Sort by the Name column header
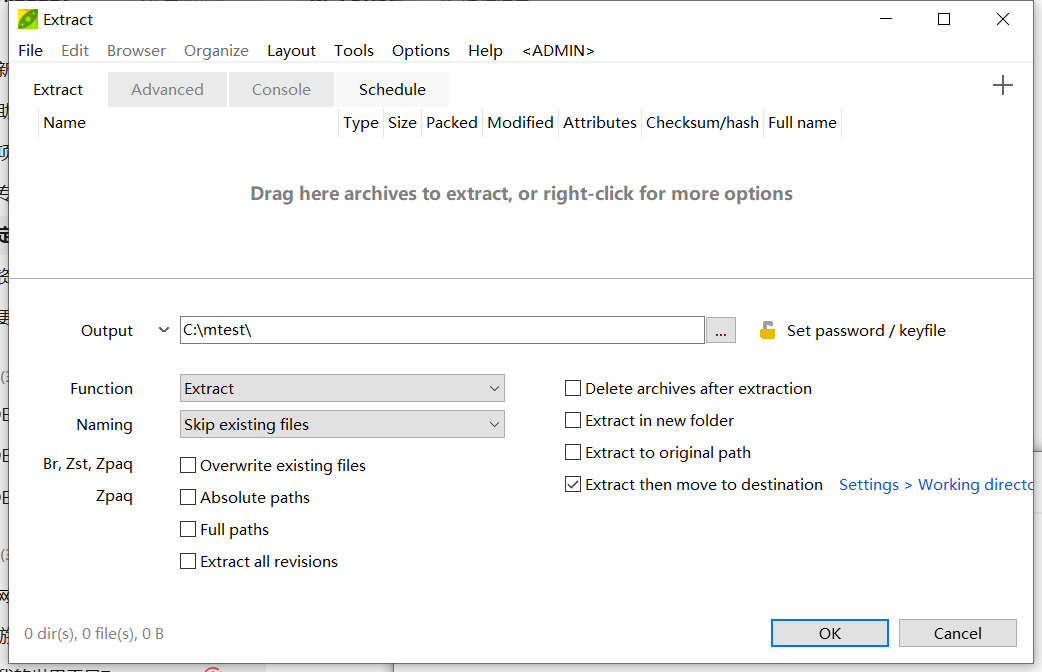 coord(188,123)
